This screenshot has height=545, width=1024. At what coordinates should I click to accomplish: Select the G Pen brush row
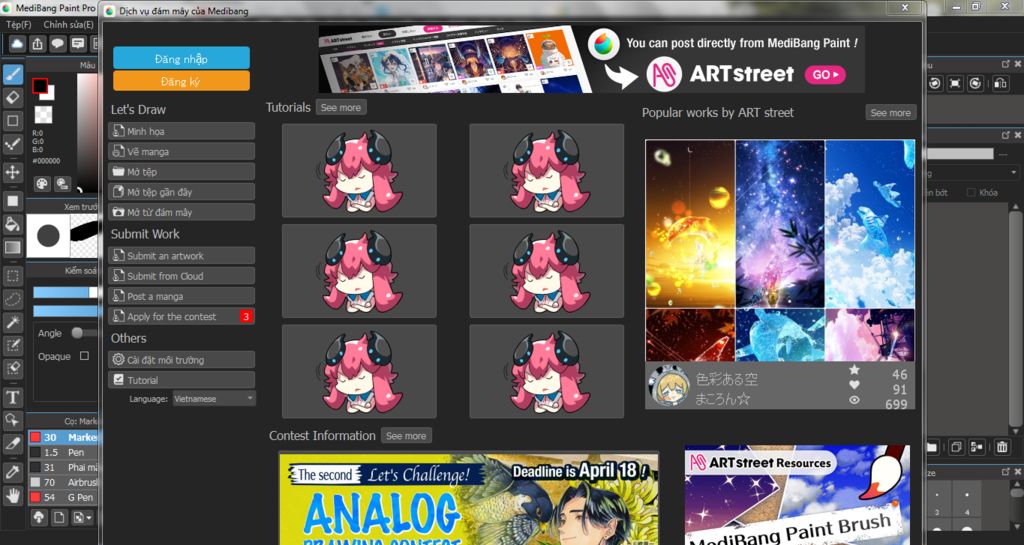63,497
